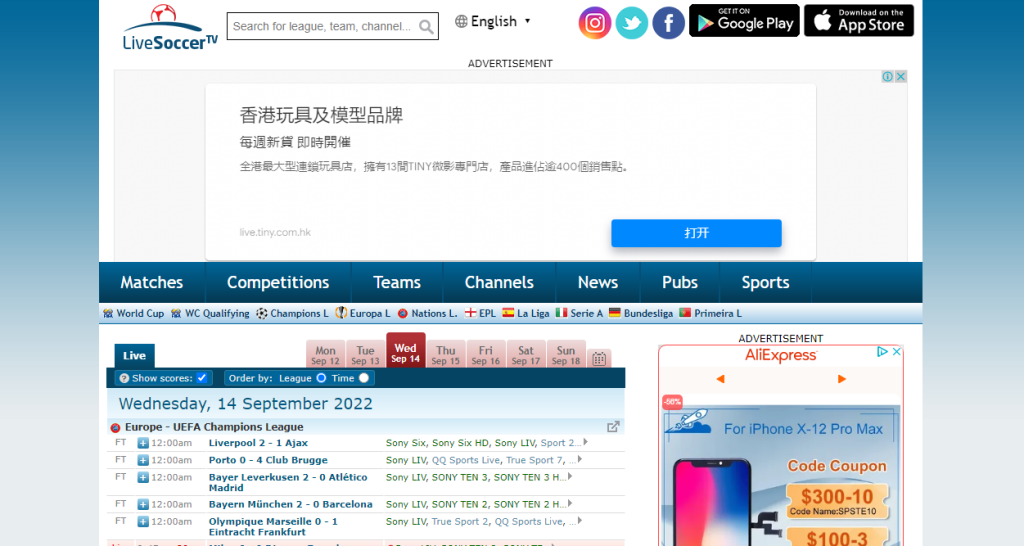
Task: Open the News menu
Action: [598, 282]
